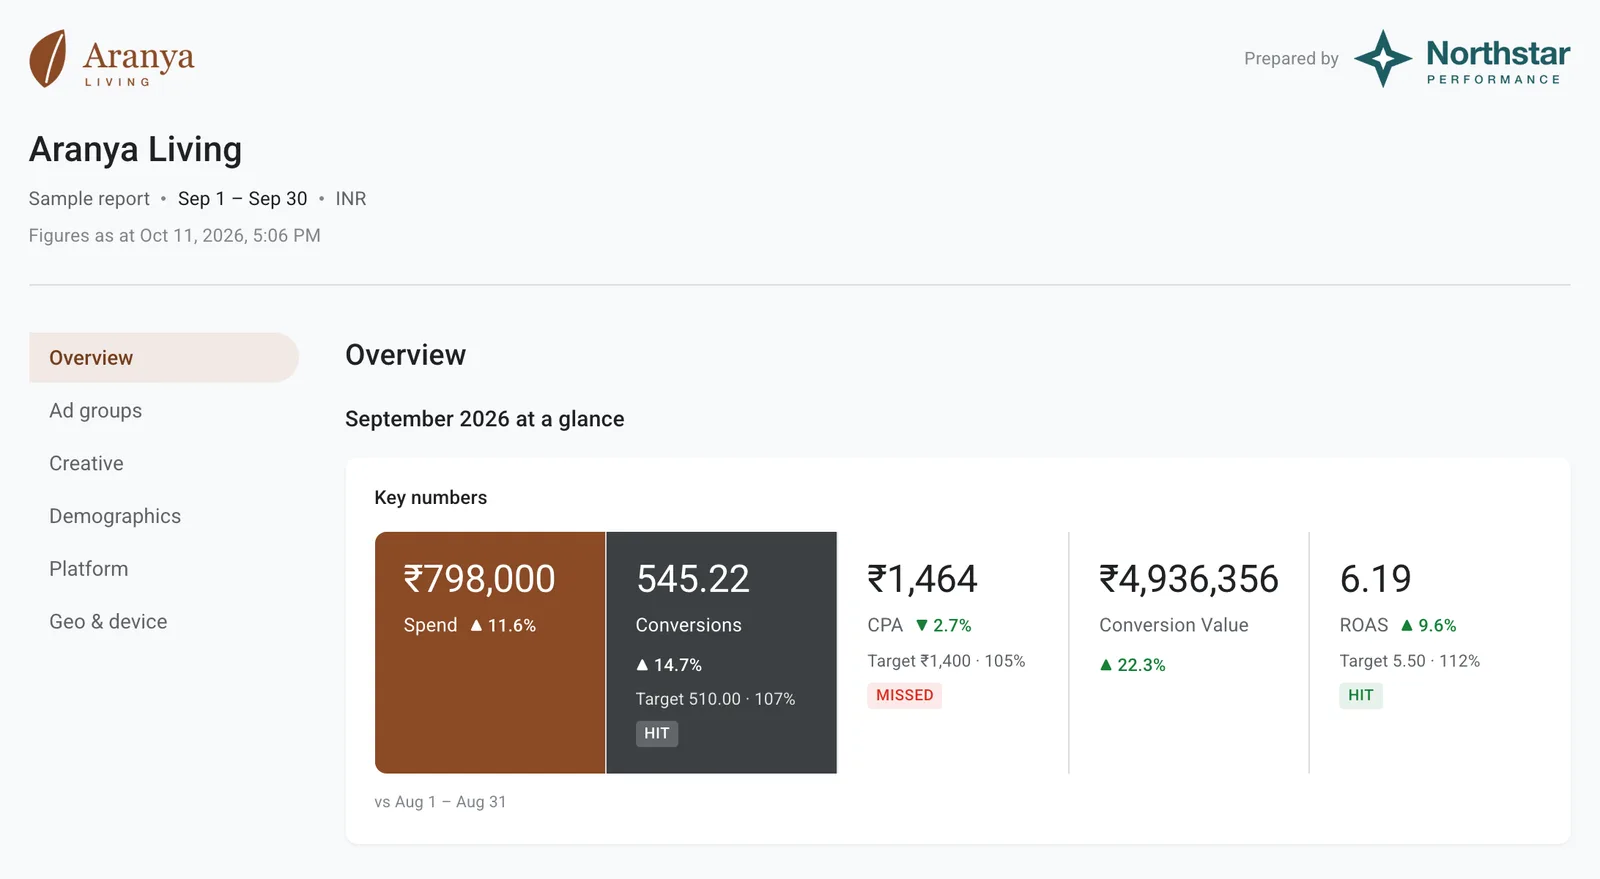1600x879 pixels.
Task: Click the CPA down 2.7% indicator
Action: 944,625
